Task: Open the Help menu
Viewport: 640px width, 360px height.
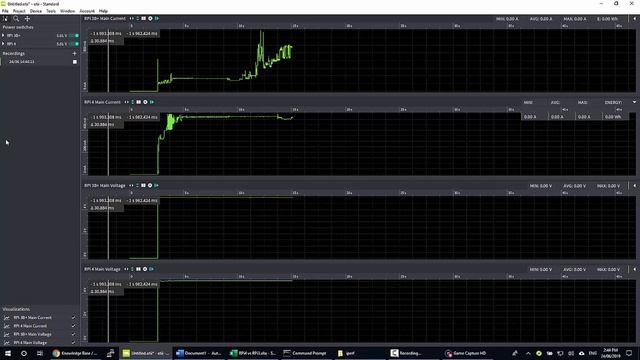Action: pyautogui.click(x=103, y=11)
